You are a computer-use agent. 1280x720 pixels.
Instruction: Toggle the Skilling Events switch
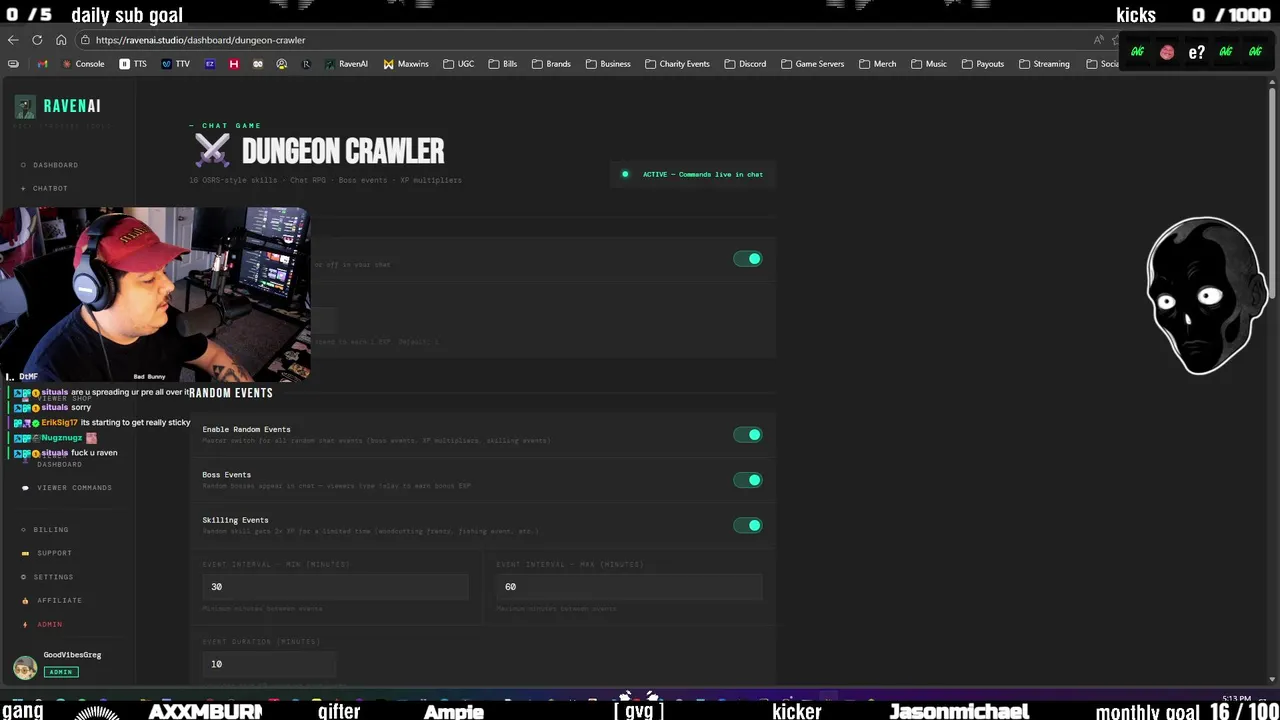point(747,525)
